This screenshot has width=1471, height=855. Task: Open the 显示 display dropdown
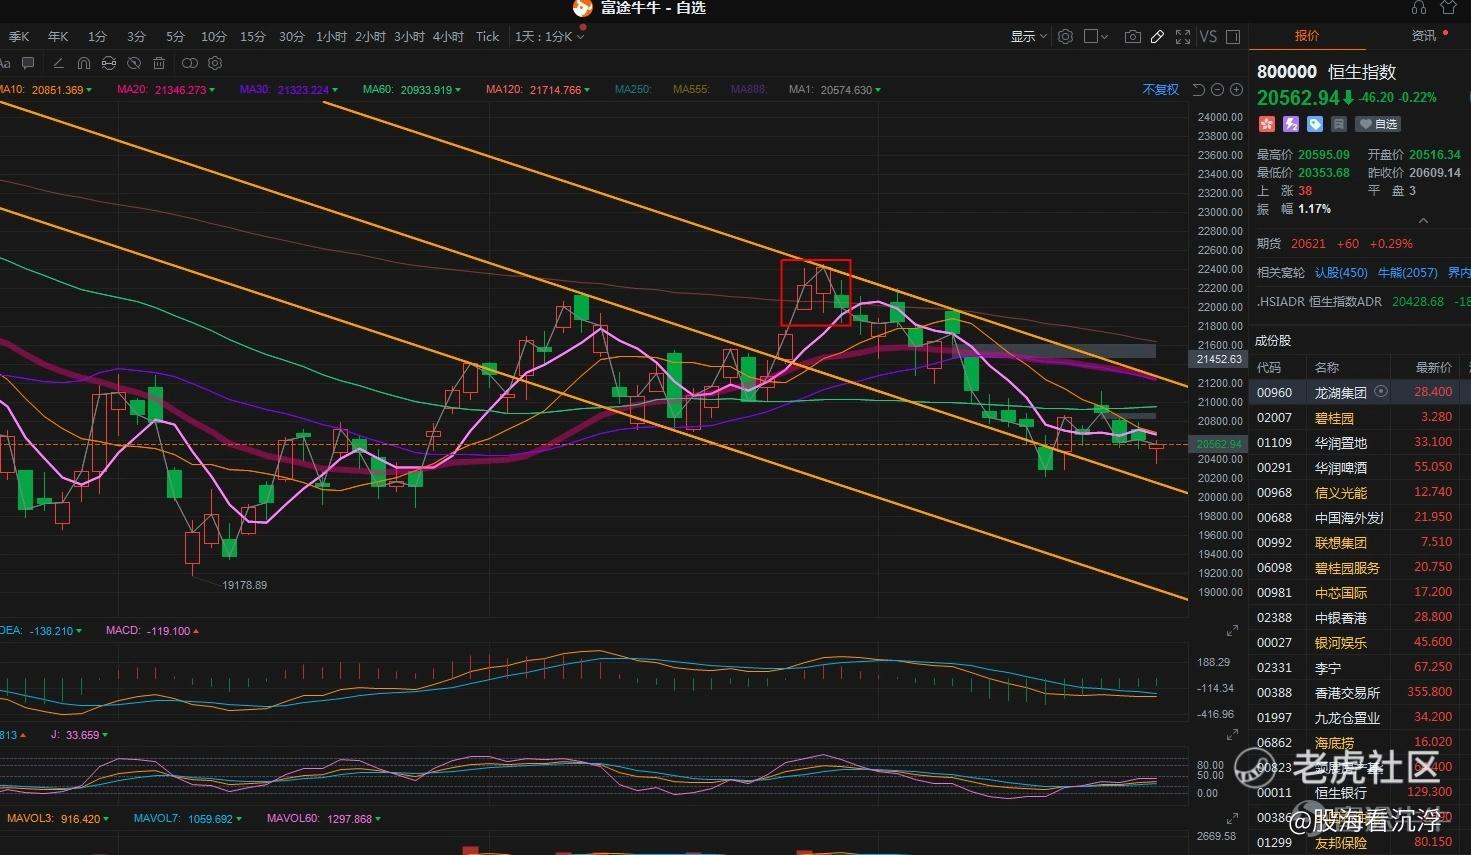coord(1029,36)
